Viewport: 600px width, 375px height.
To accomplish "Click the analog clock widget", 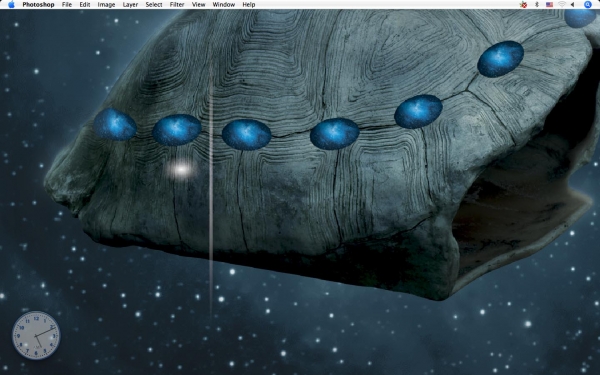I will click(x=36, y=335).
